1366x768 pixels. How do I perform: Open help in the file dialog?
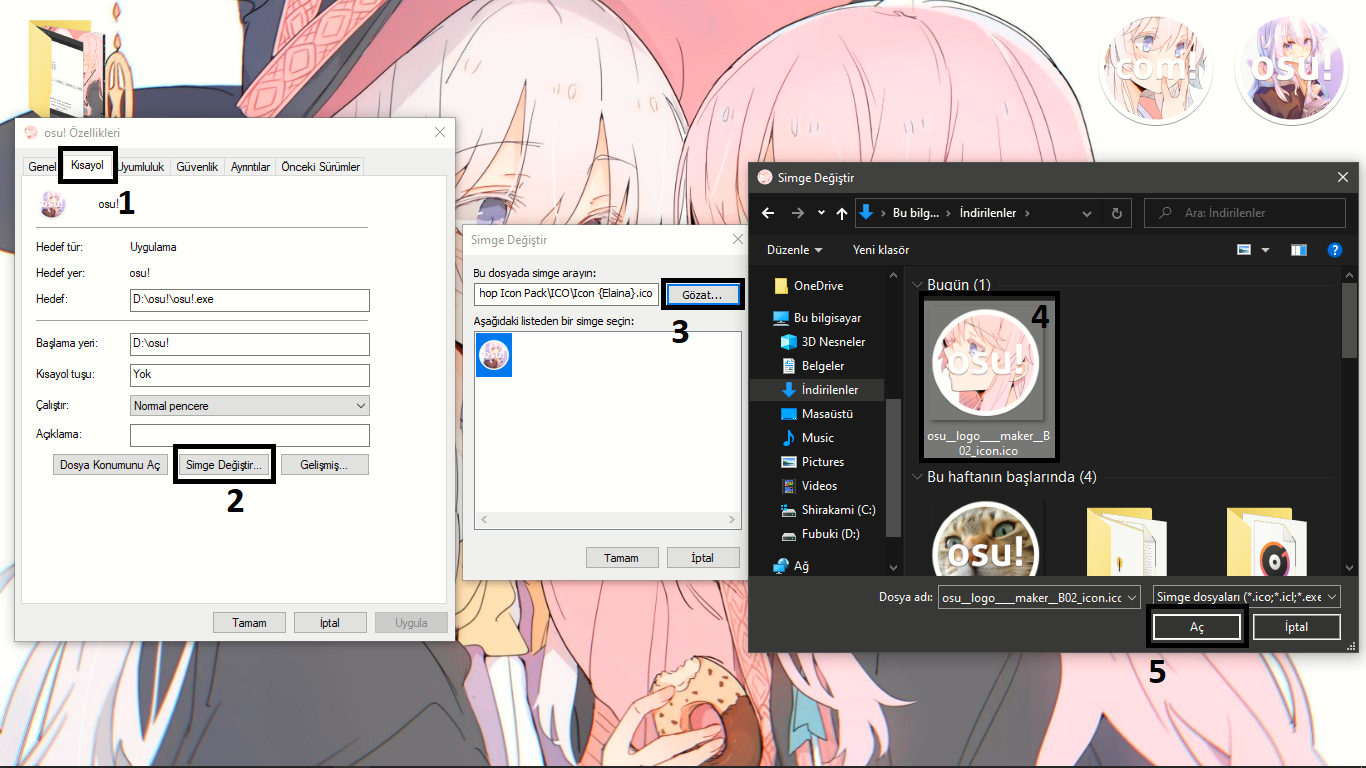(1334, 250)
